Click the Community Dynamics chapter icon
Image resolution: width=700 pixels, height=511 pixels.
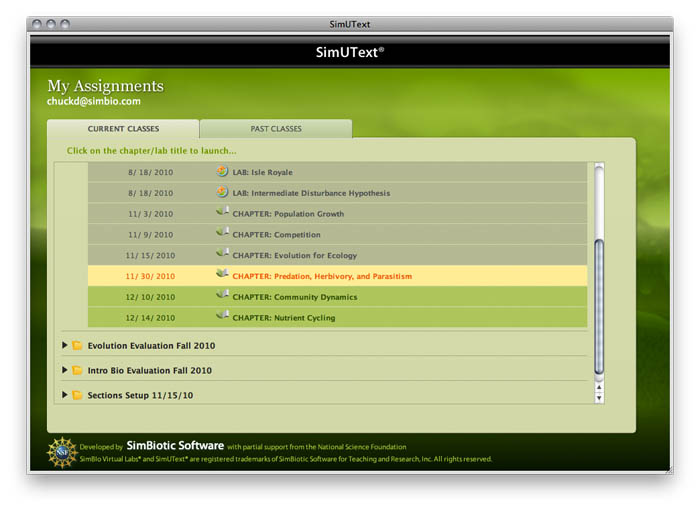pos(223,295)
